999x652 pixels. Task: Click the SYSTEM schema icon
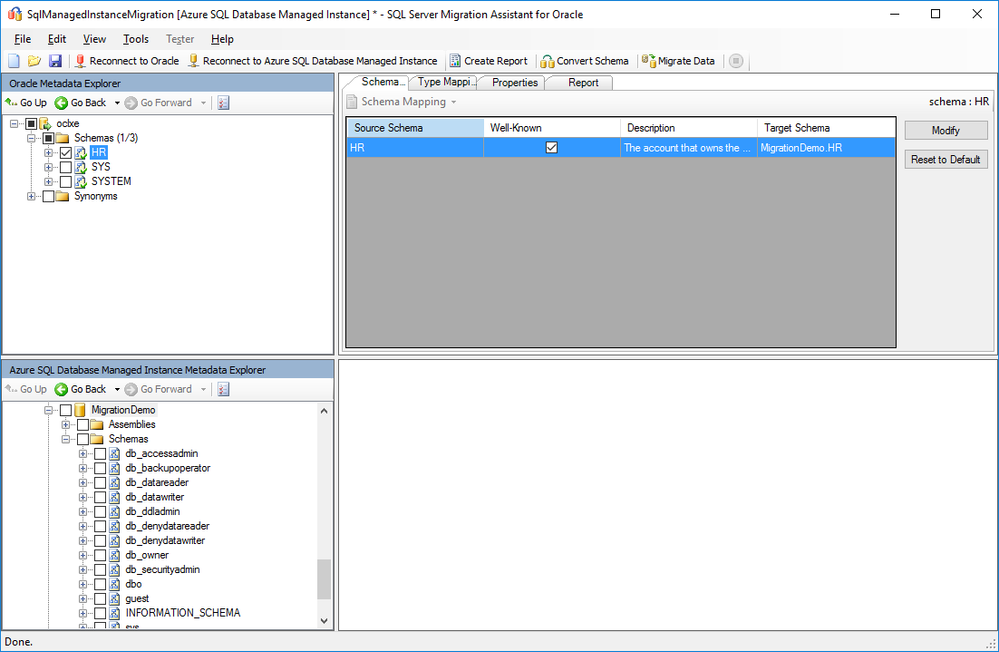(x=80, y=182)
